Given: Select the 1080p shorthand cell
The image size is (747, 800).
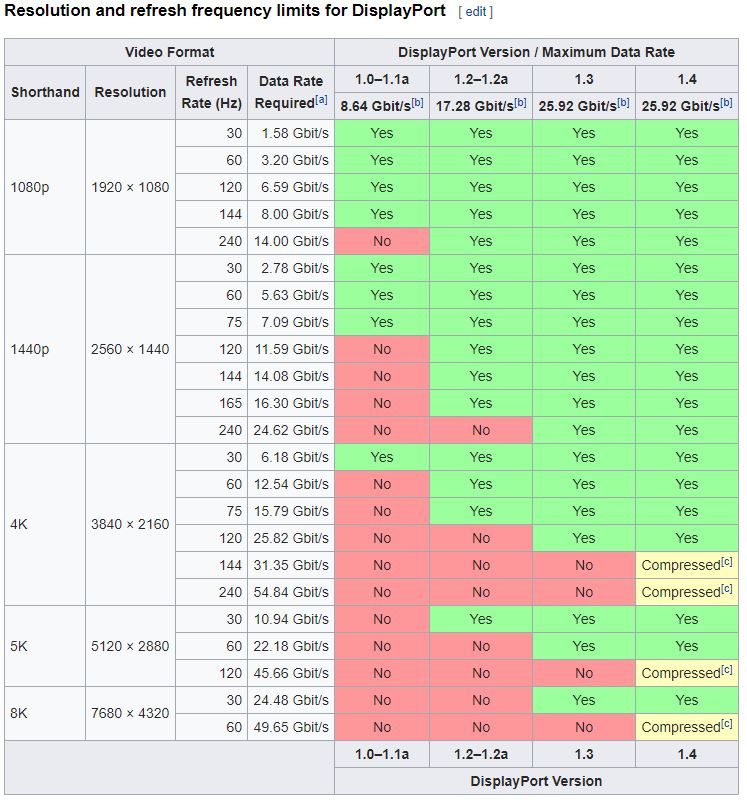Looking at the screenshot, I should (x=45, y=187).
